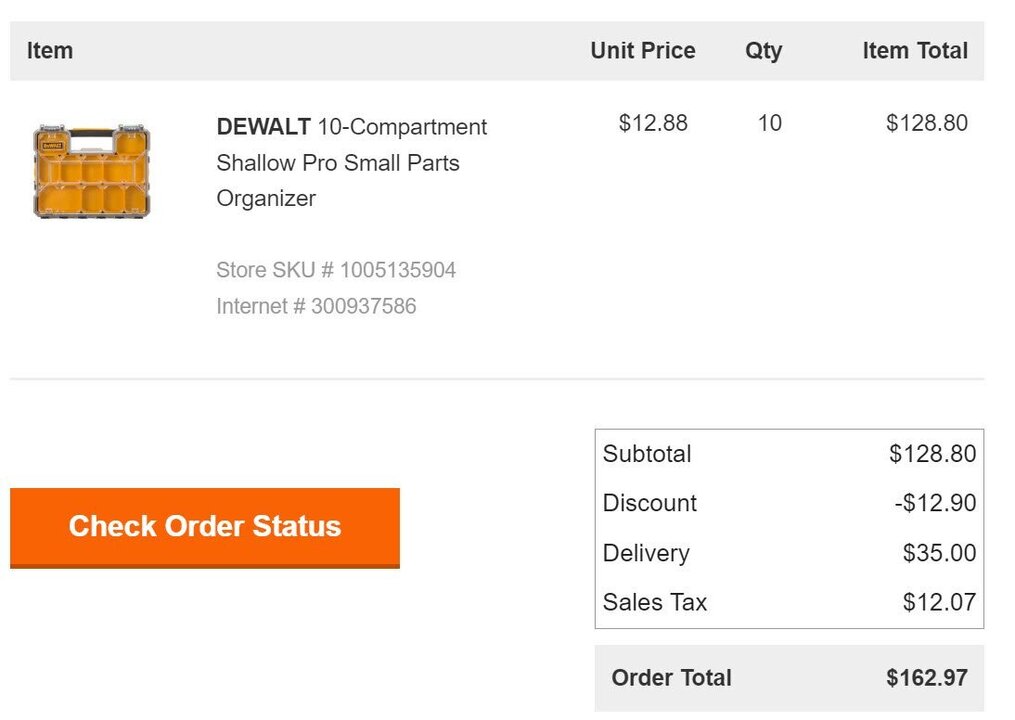Click the Delivery row label
This screenshot has height=720, width=1015.
tap(646, 553)
